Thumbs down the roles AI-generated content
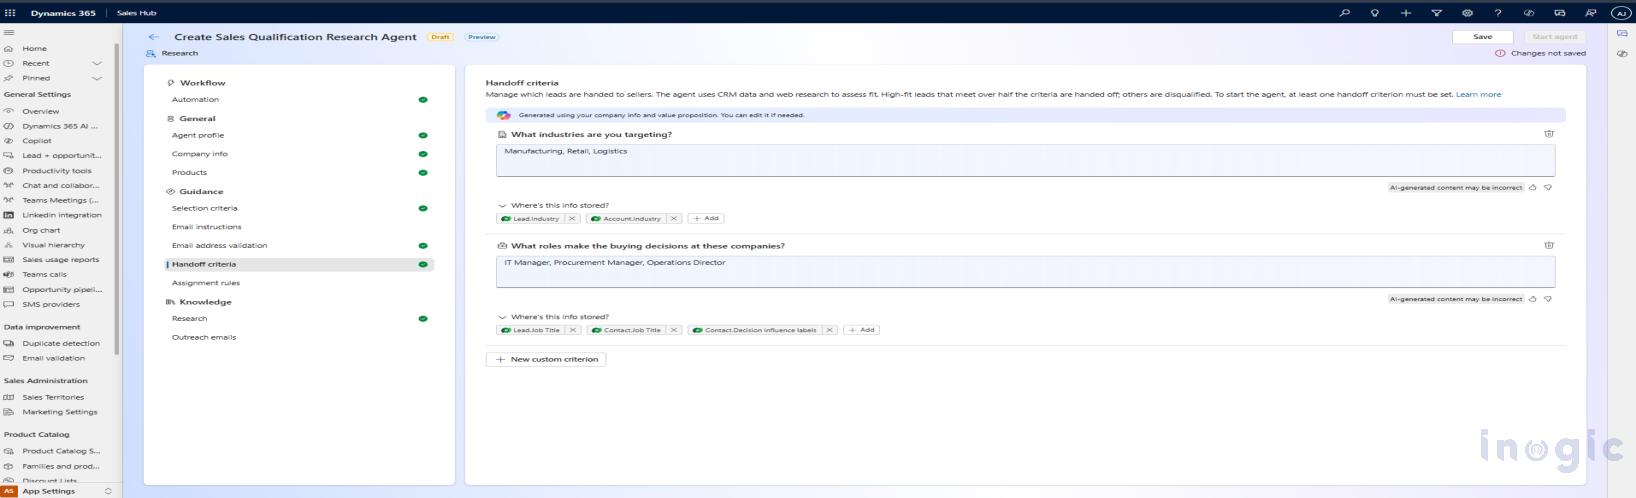The height and width of the screenshot is (498, 1636). pos(1548,299)
